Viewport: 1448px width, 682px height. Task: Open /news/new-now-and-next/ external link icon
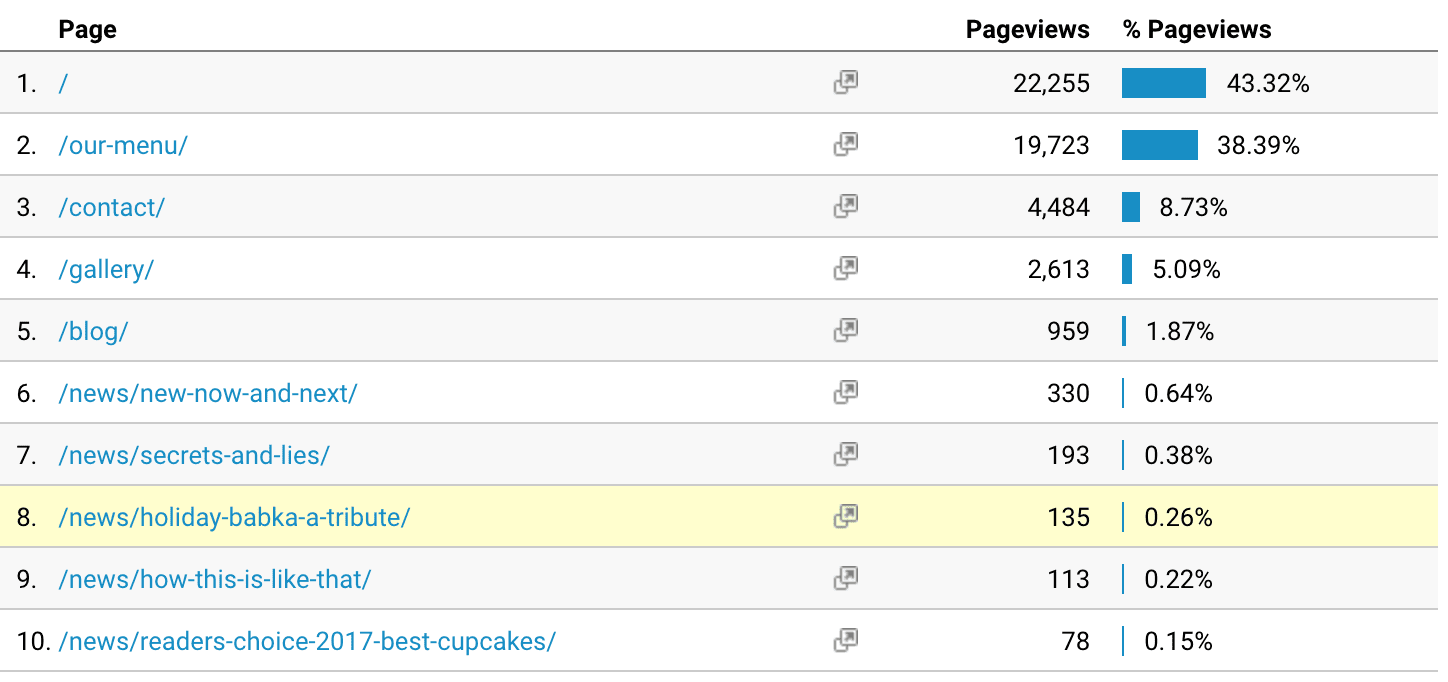846,393
